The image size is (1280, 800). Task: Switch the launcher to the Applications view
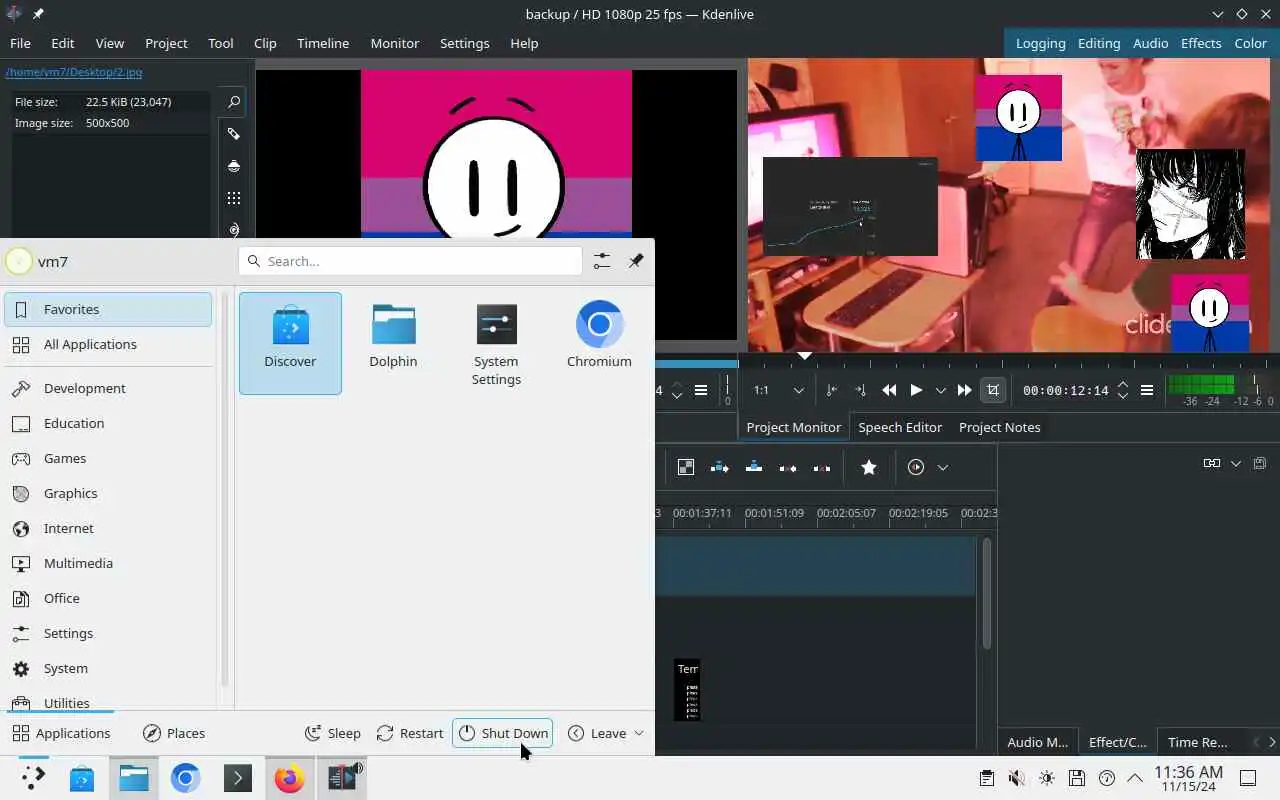[x=61, y=733]
